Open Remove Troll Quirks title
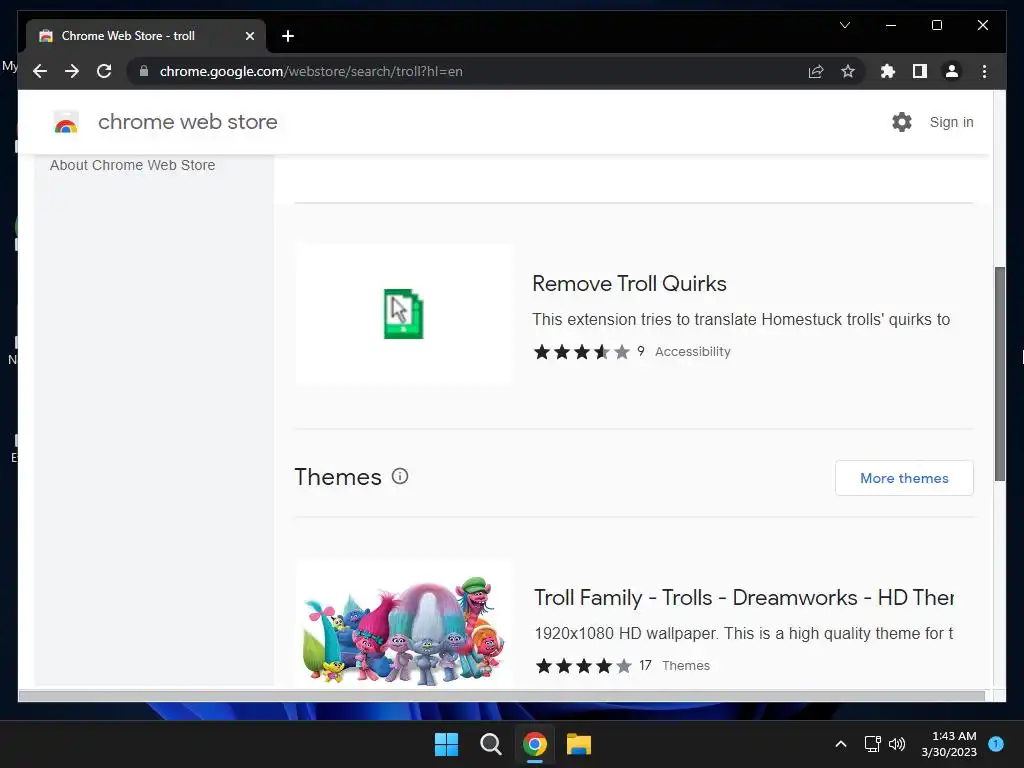Image resolution: width=1024 pixels, height=768 pixels. pyautogui.click(x=630, y=283)
